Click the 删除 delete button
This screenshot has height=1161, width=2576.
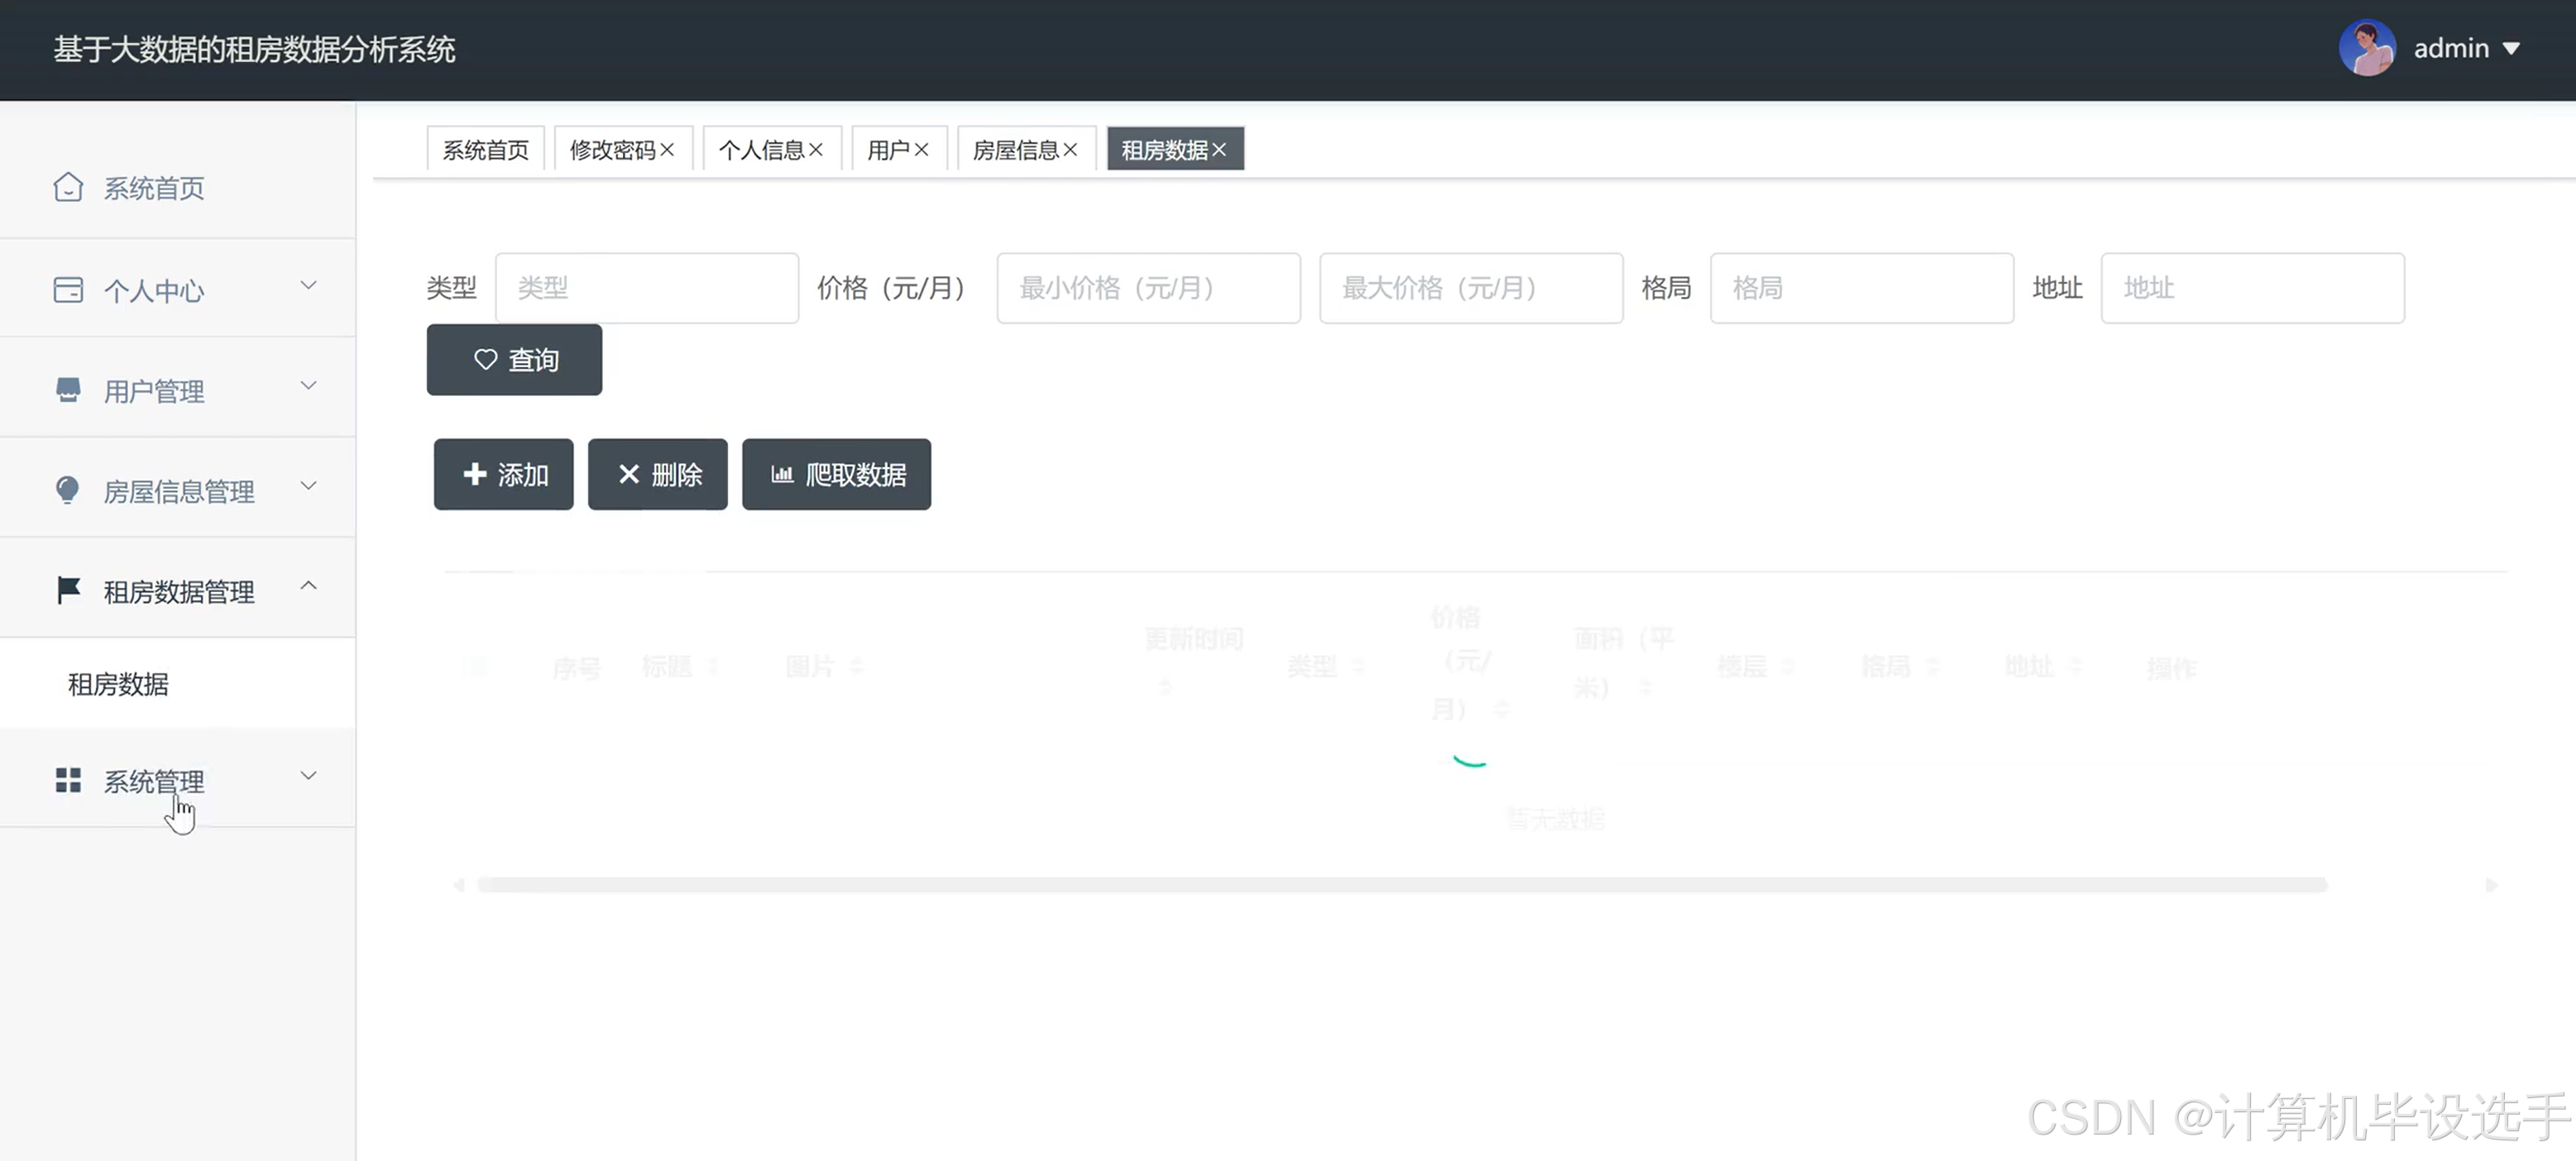(x=658, y=474)
